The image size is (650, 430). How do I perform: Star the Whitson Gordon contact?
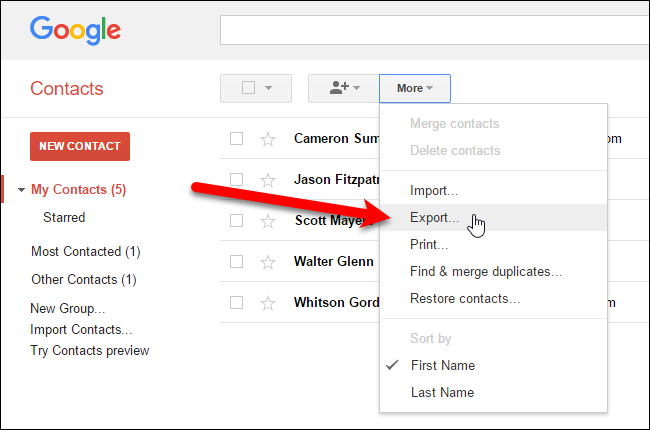(267, 303)
